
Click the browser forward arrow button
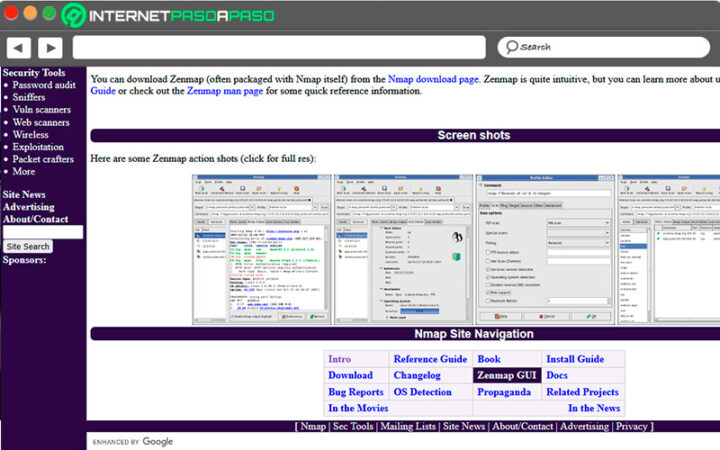click(x=49, y=47)
